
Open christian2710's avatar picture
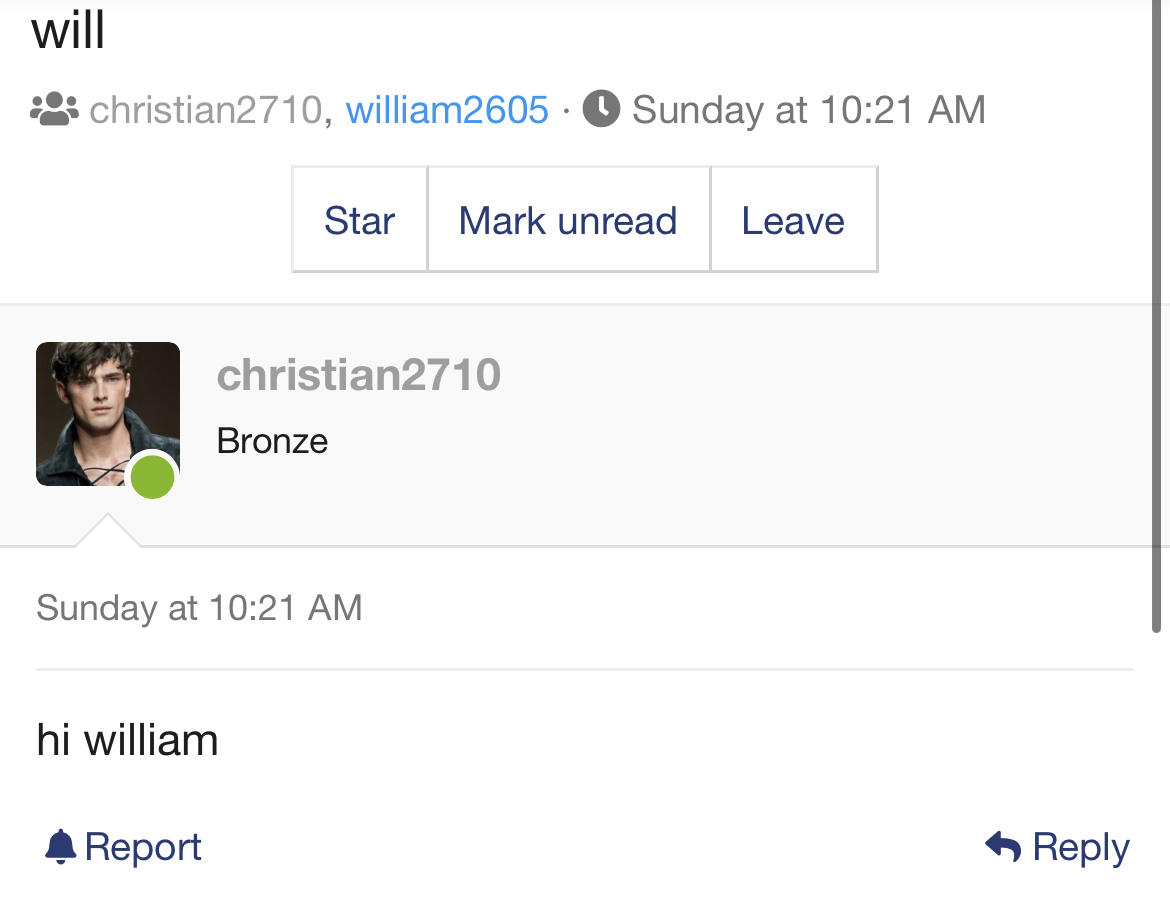click(x=107, y=413)
